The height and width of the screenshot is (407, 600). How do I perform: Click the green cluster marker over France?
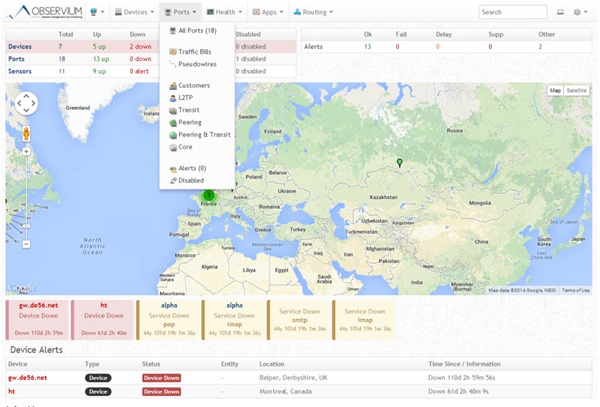(209, 195)
